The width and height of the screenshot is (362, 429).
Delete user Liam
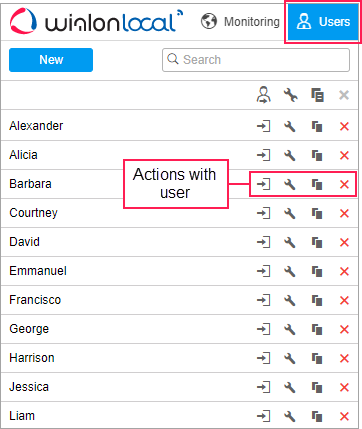(344, 416)
